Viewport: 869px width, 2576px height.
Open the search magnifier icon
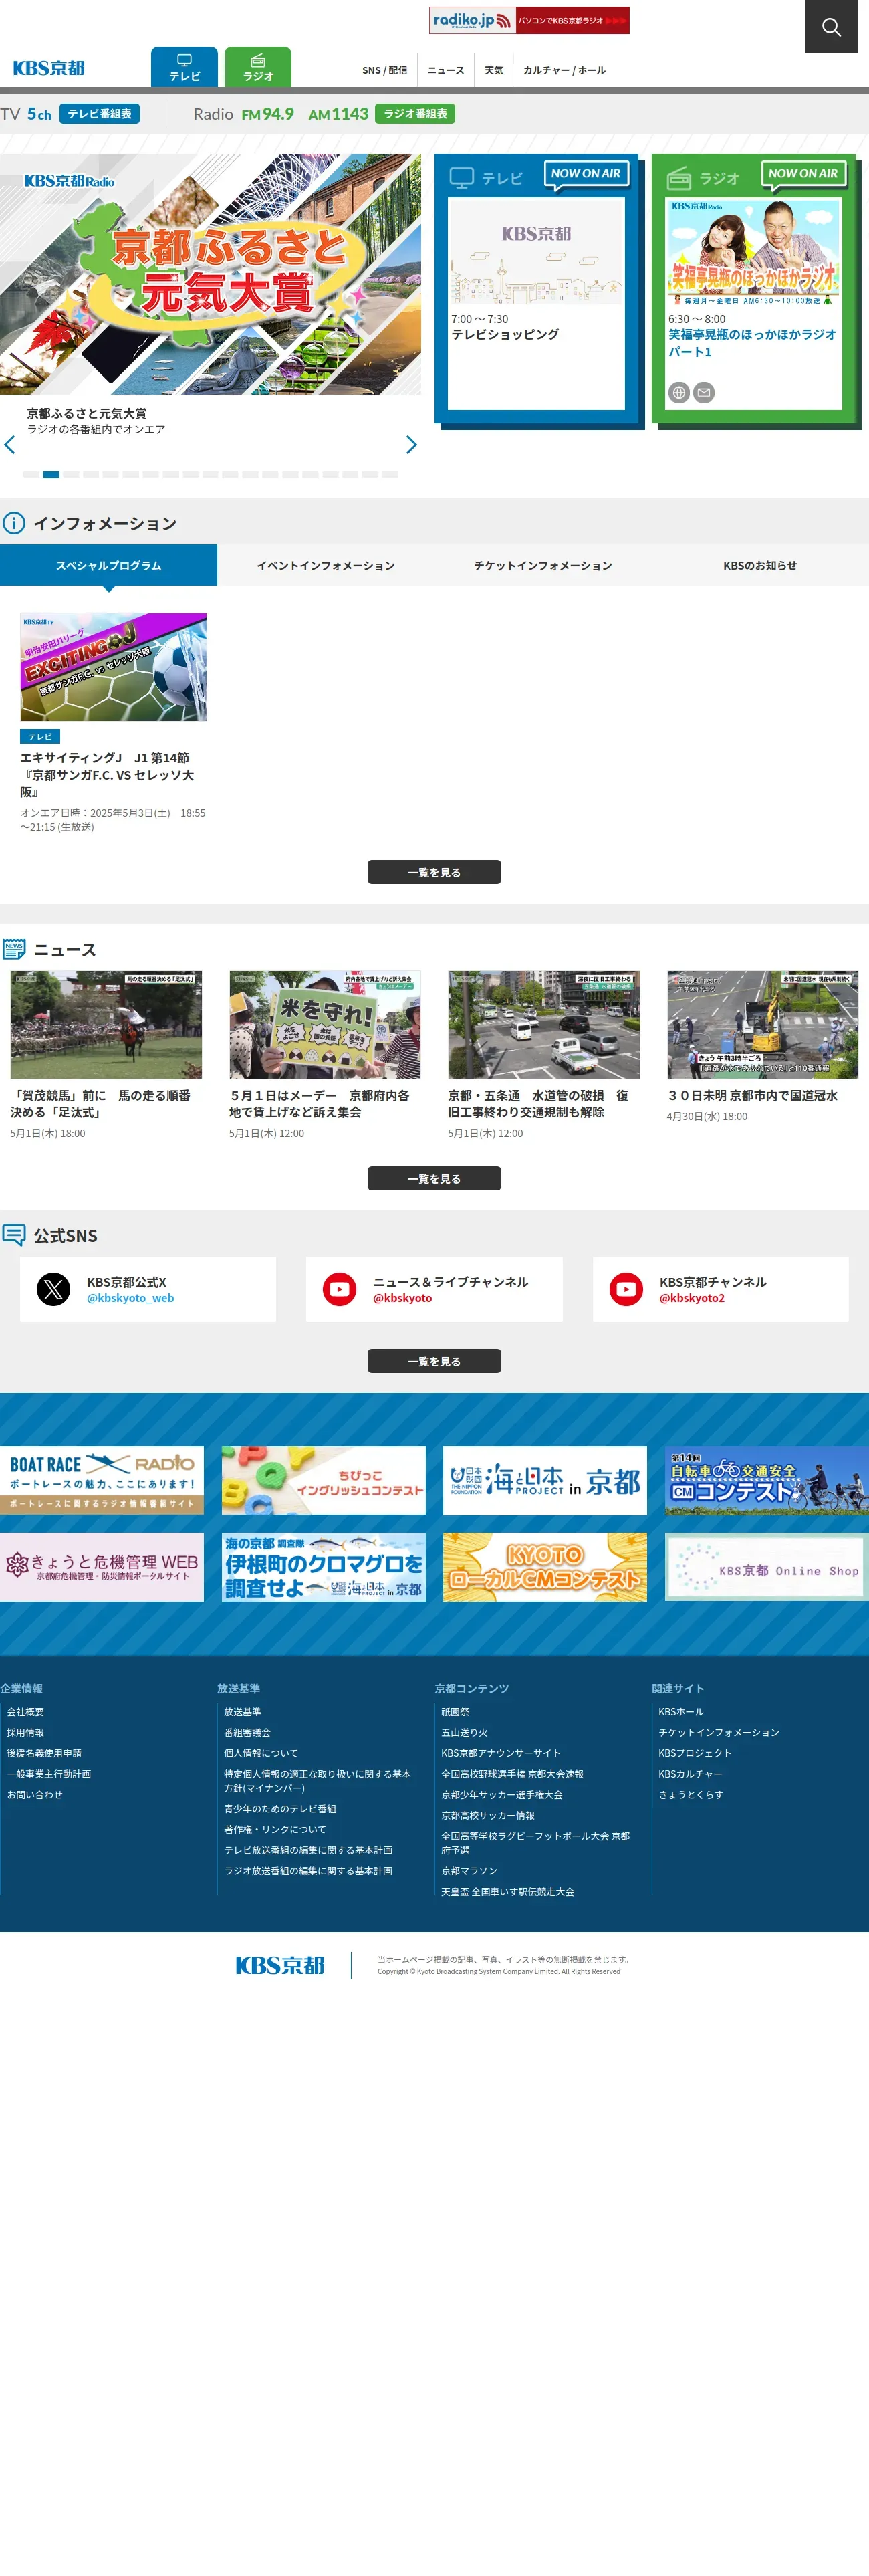[x=831, y=27]
